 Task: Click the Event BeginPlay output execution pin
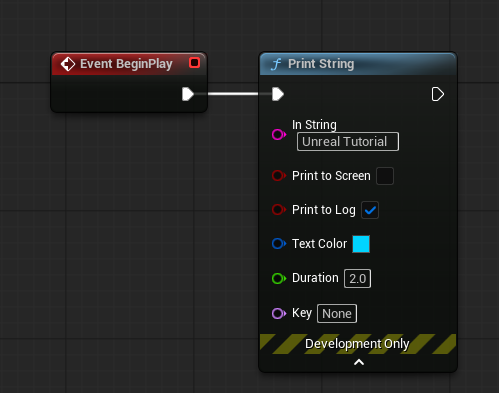[188, 94]
